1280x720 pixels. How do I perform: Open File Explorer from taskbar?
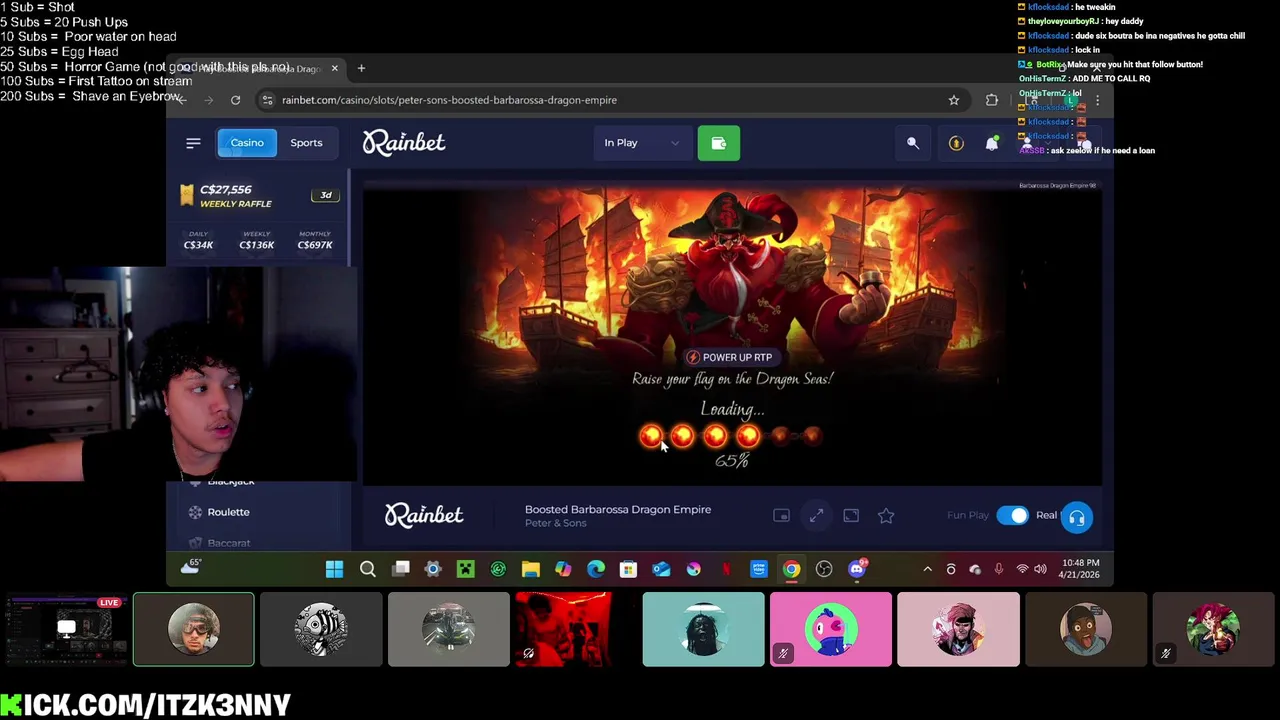531,569
